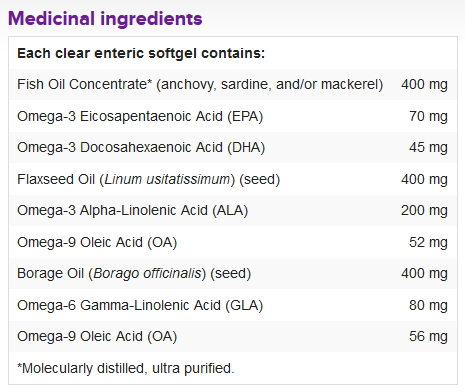This screenshot has height=392, width=465.
Task: Click the 70 mg EPA amount
Action: tap(428, 116)
